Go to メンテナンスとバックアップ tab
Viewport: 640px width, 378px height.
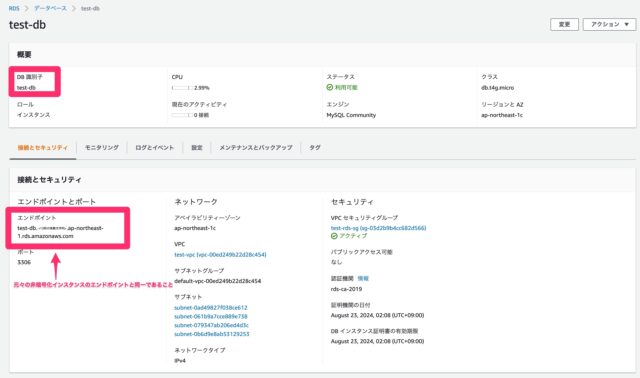pyautogui.click(x=256, y=148)
